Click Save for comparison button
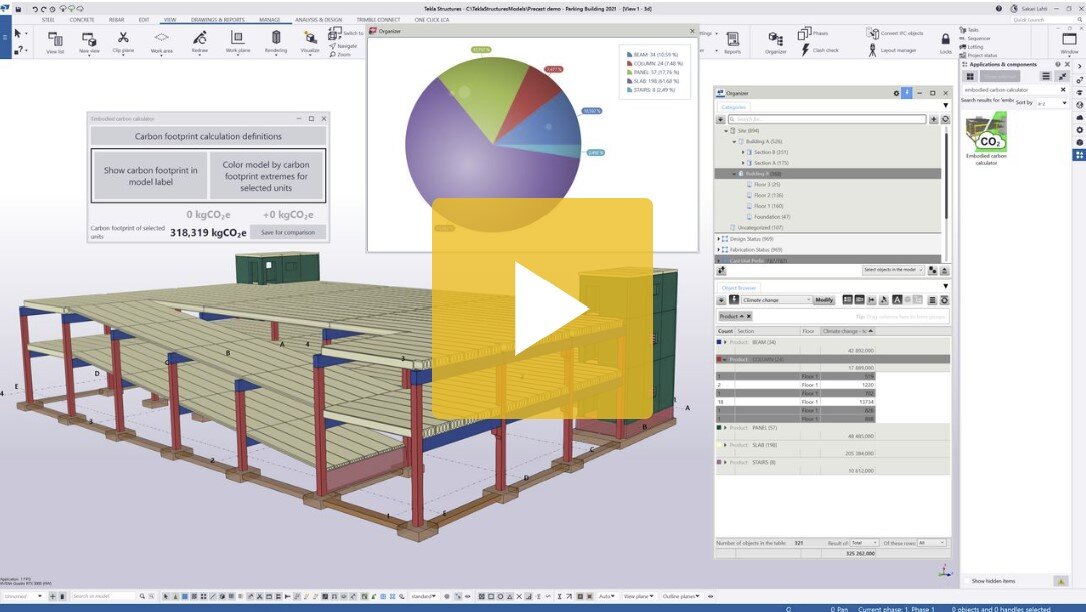This screenshot has width=1086, height=612. 287,233
